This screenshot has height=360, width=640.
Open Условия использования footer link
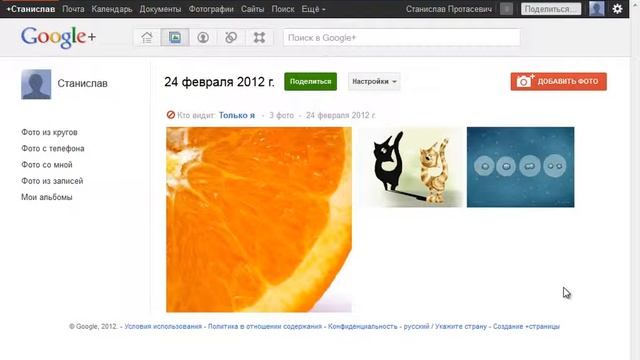coord(163,327)
